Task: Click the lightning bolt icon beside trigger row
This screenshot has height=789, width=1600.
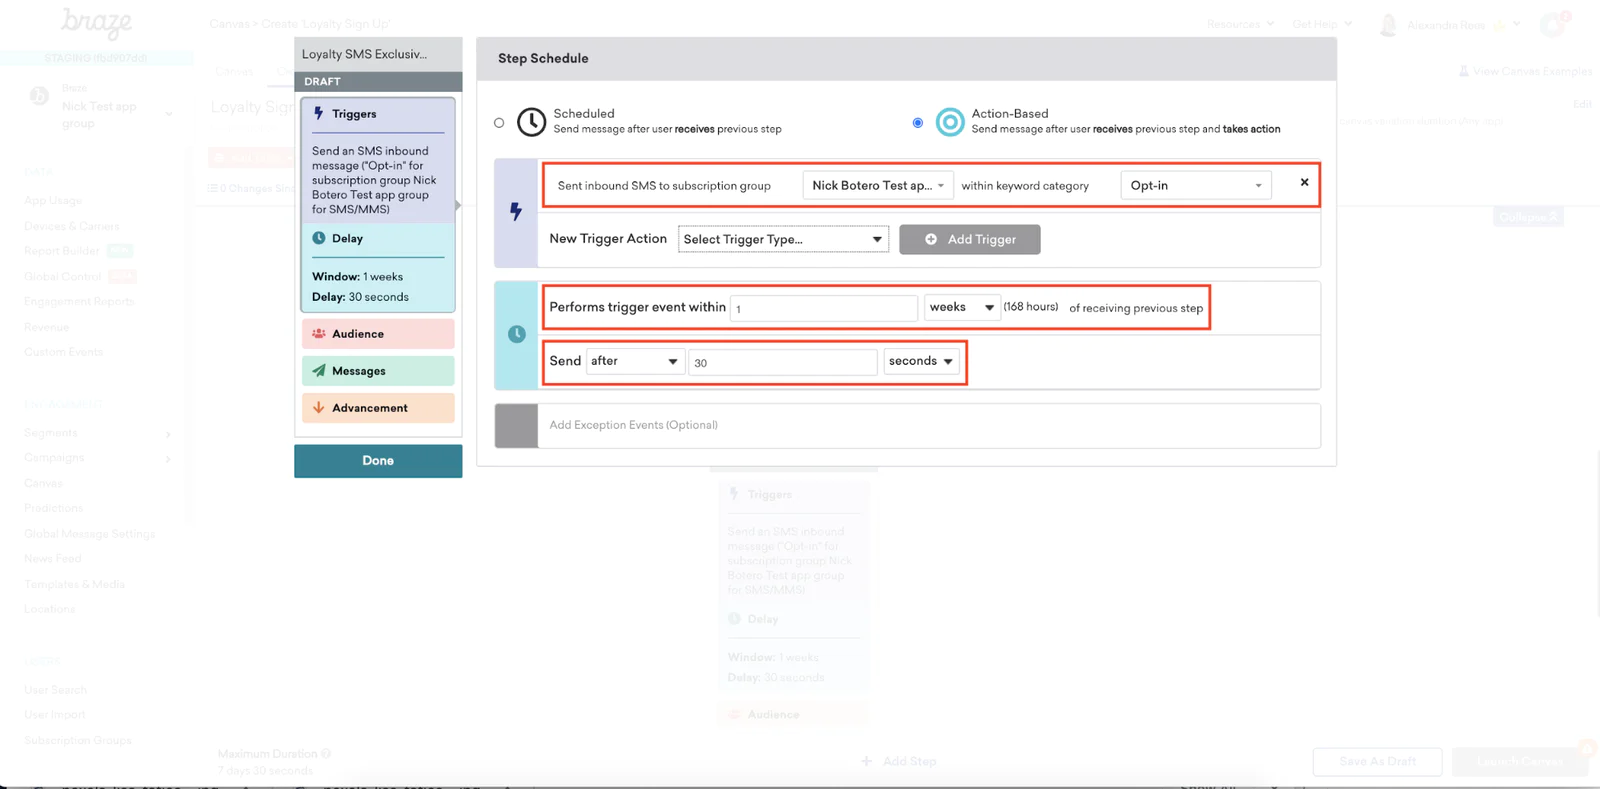Action: coord(516,212)
